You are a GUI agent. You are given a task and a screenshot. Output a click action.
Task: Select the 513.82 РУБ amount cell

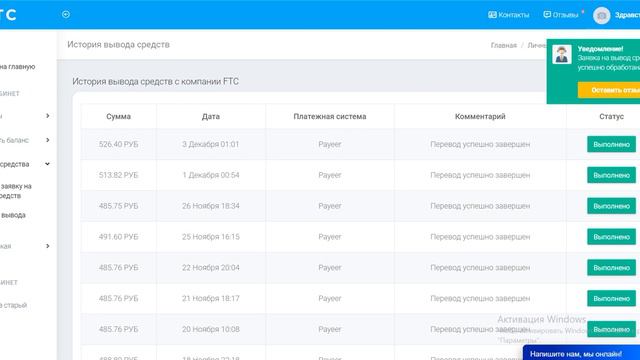[x=118, y=175]
